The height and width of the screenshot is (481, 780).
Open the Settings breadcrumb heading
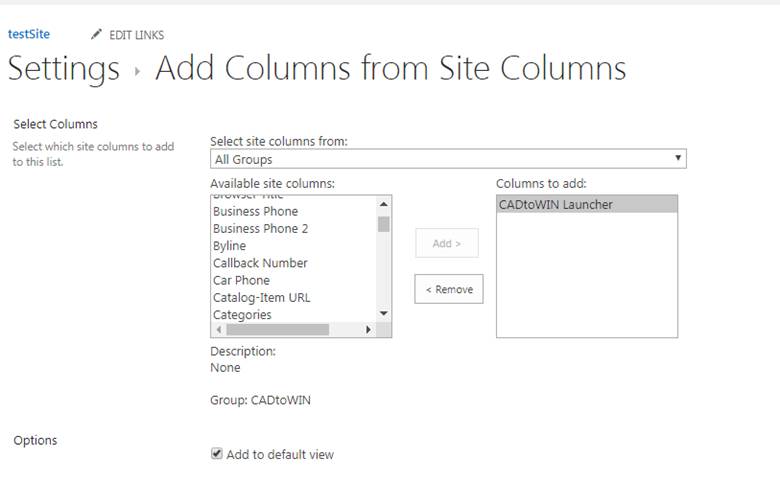point(63,69)
